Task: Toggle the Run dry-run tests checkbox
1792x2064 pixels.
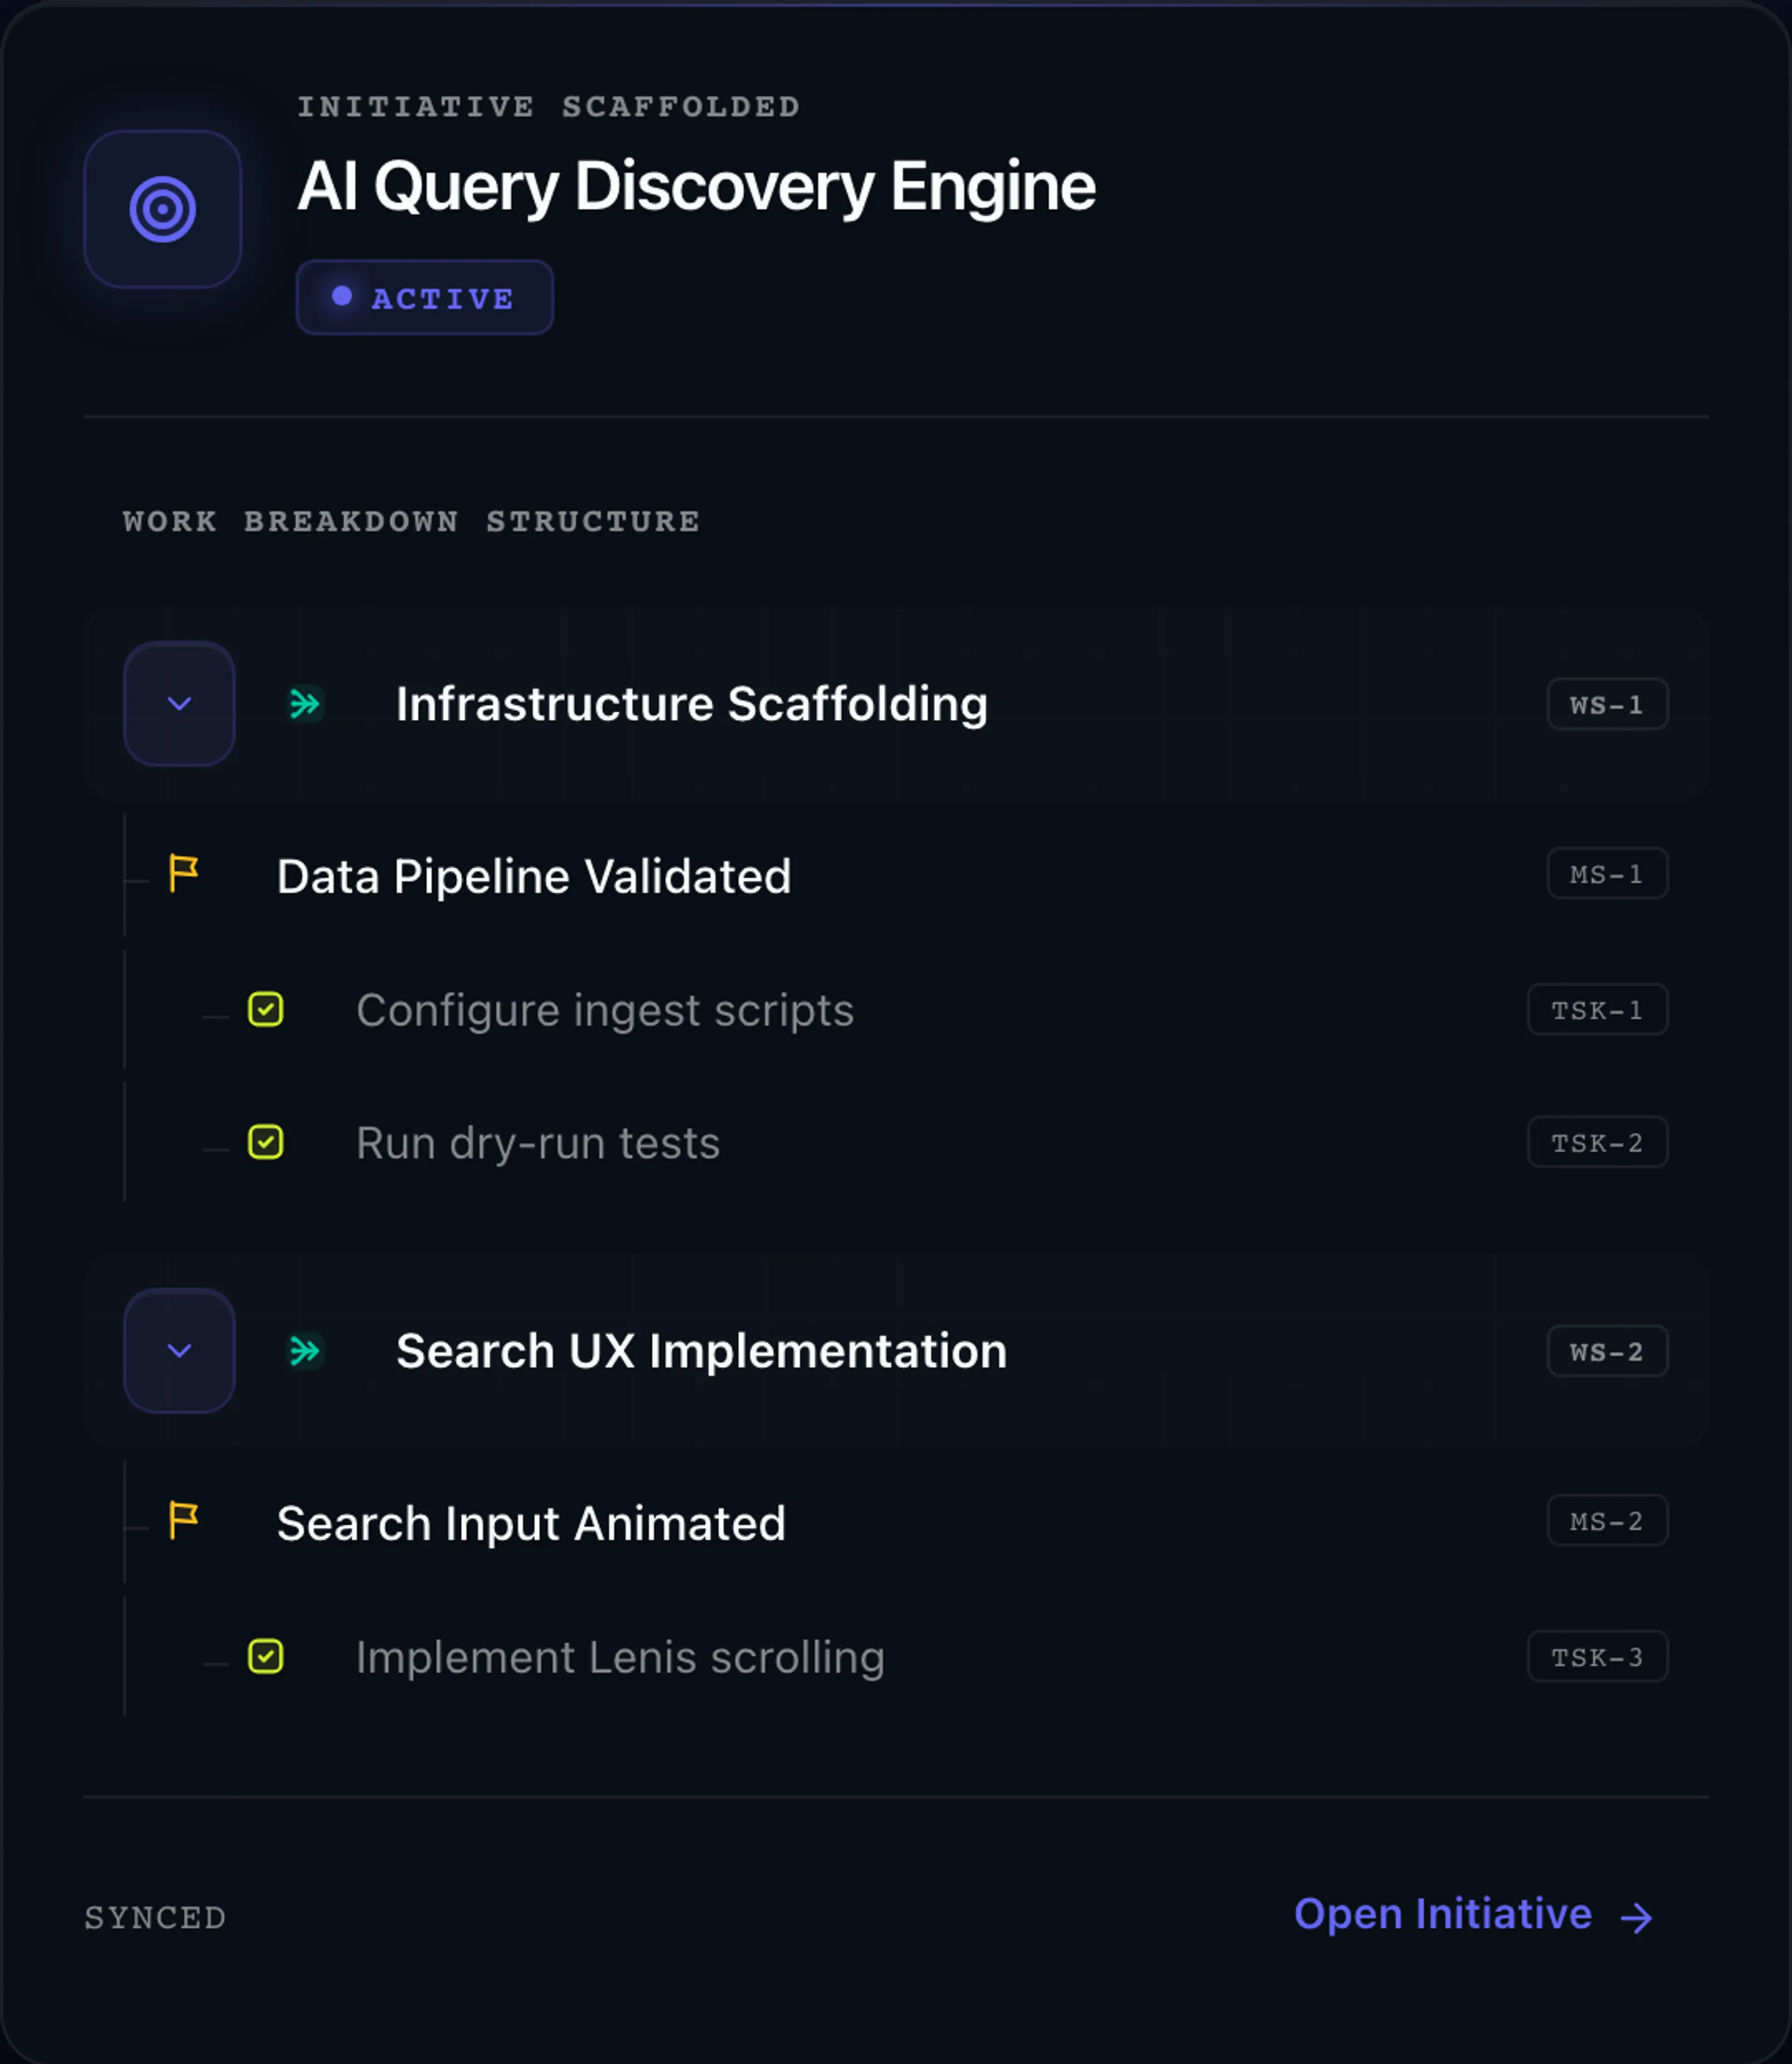Action: coord(266,1142)
